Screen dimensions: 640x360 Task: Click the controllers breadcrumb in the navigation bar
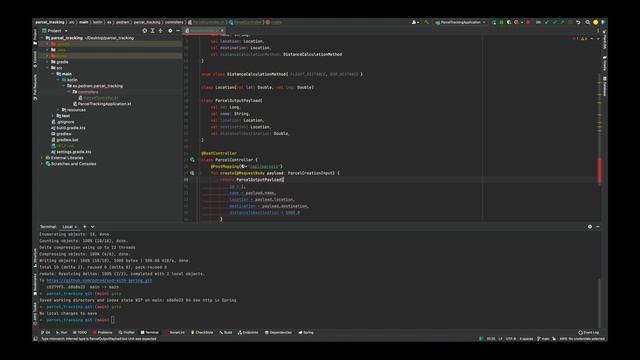(x=174, y=22)
